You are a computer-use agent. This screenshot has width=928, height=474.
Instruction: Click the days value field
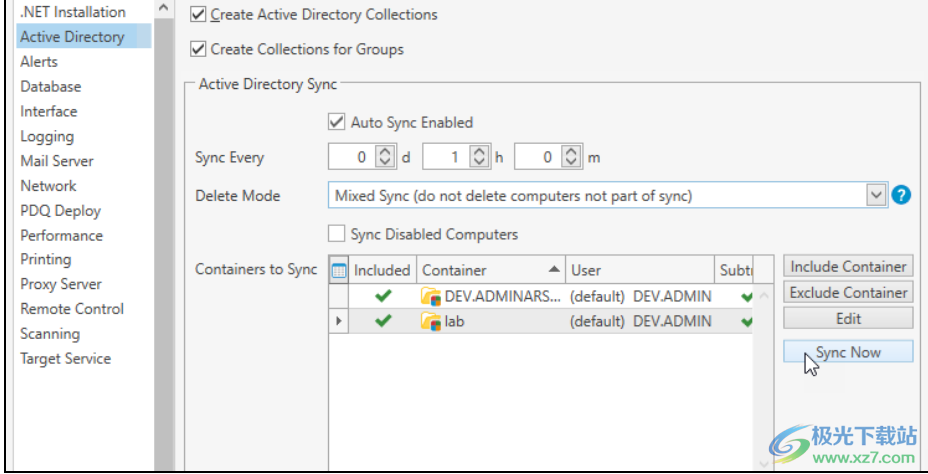(x=353, y=157)
